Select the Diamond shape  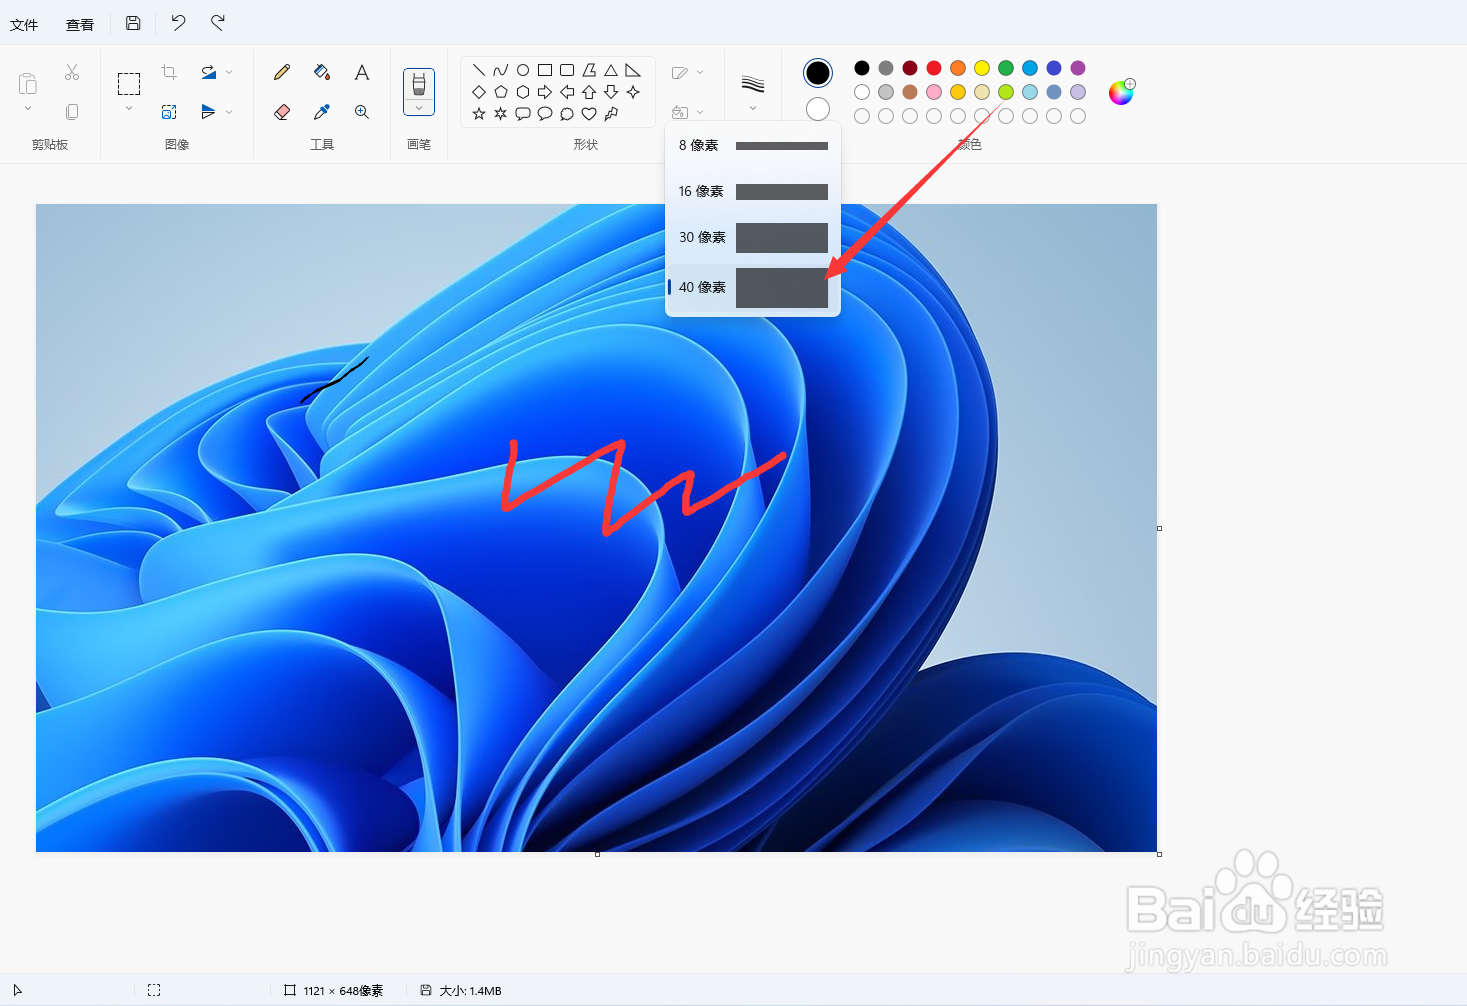[479, 92]
